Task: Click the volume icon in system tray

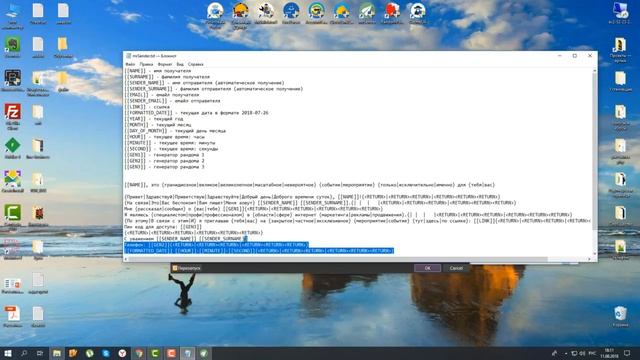Action: (582, 353)
